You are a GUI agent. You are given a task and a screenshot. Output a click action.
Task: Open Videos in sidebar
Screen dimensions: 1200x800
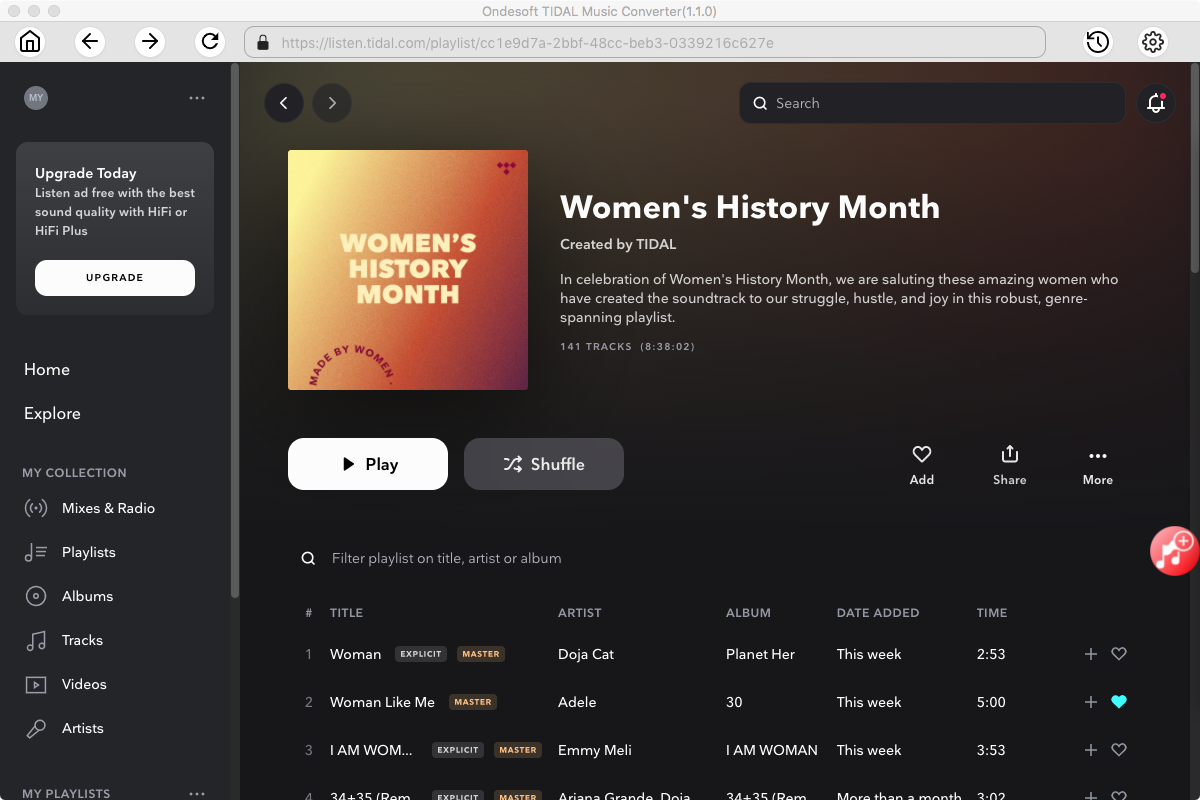[65, 684]
